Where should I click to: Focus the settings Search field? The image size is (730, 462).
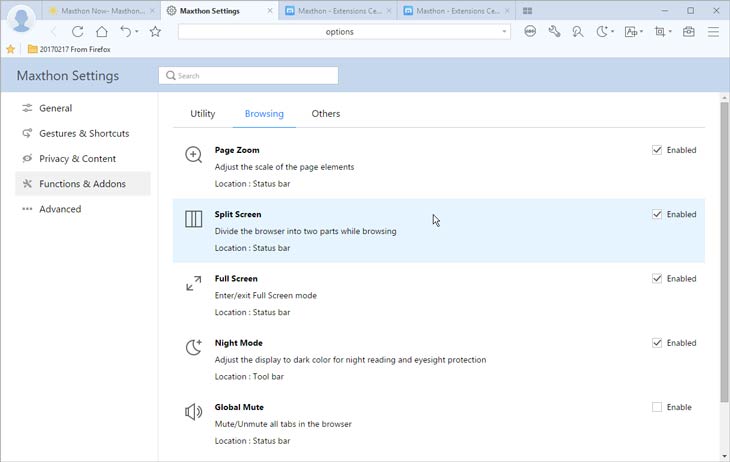[x=248, y=75]
